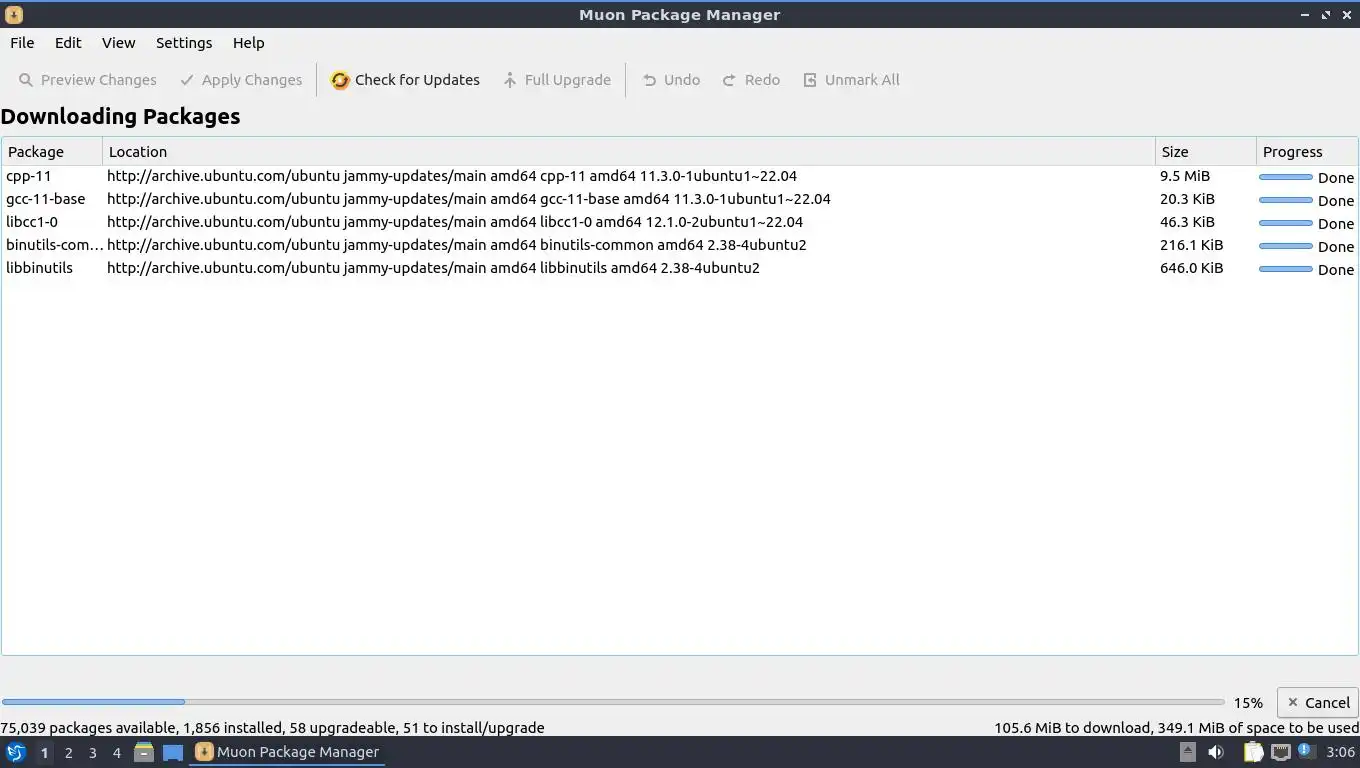The image size is (1360, 768).
Task: Click the 46.3 KiB size cell
Action: click(x=1187, y=222)
